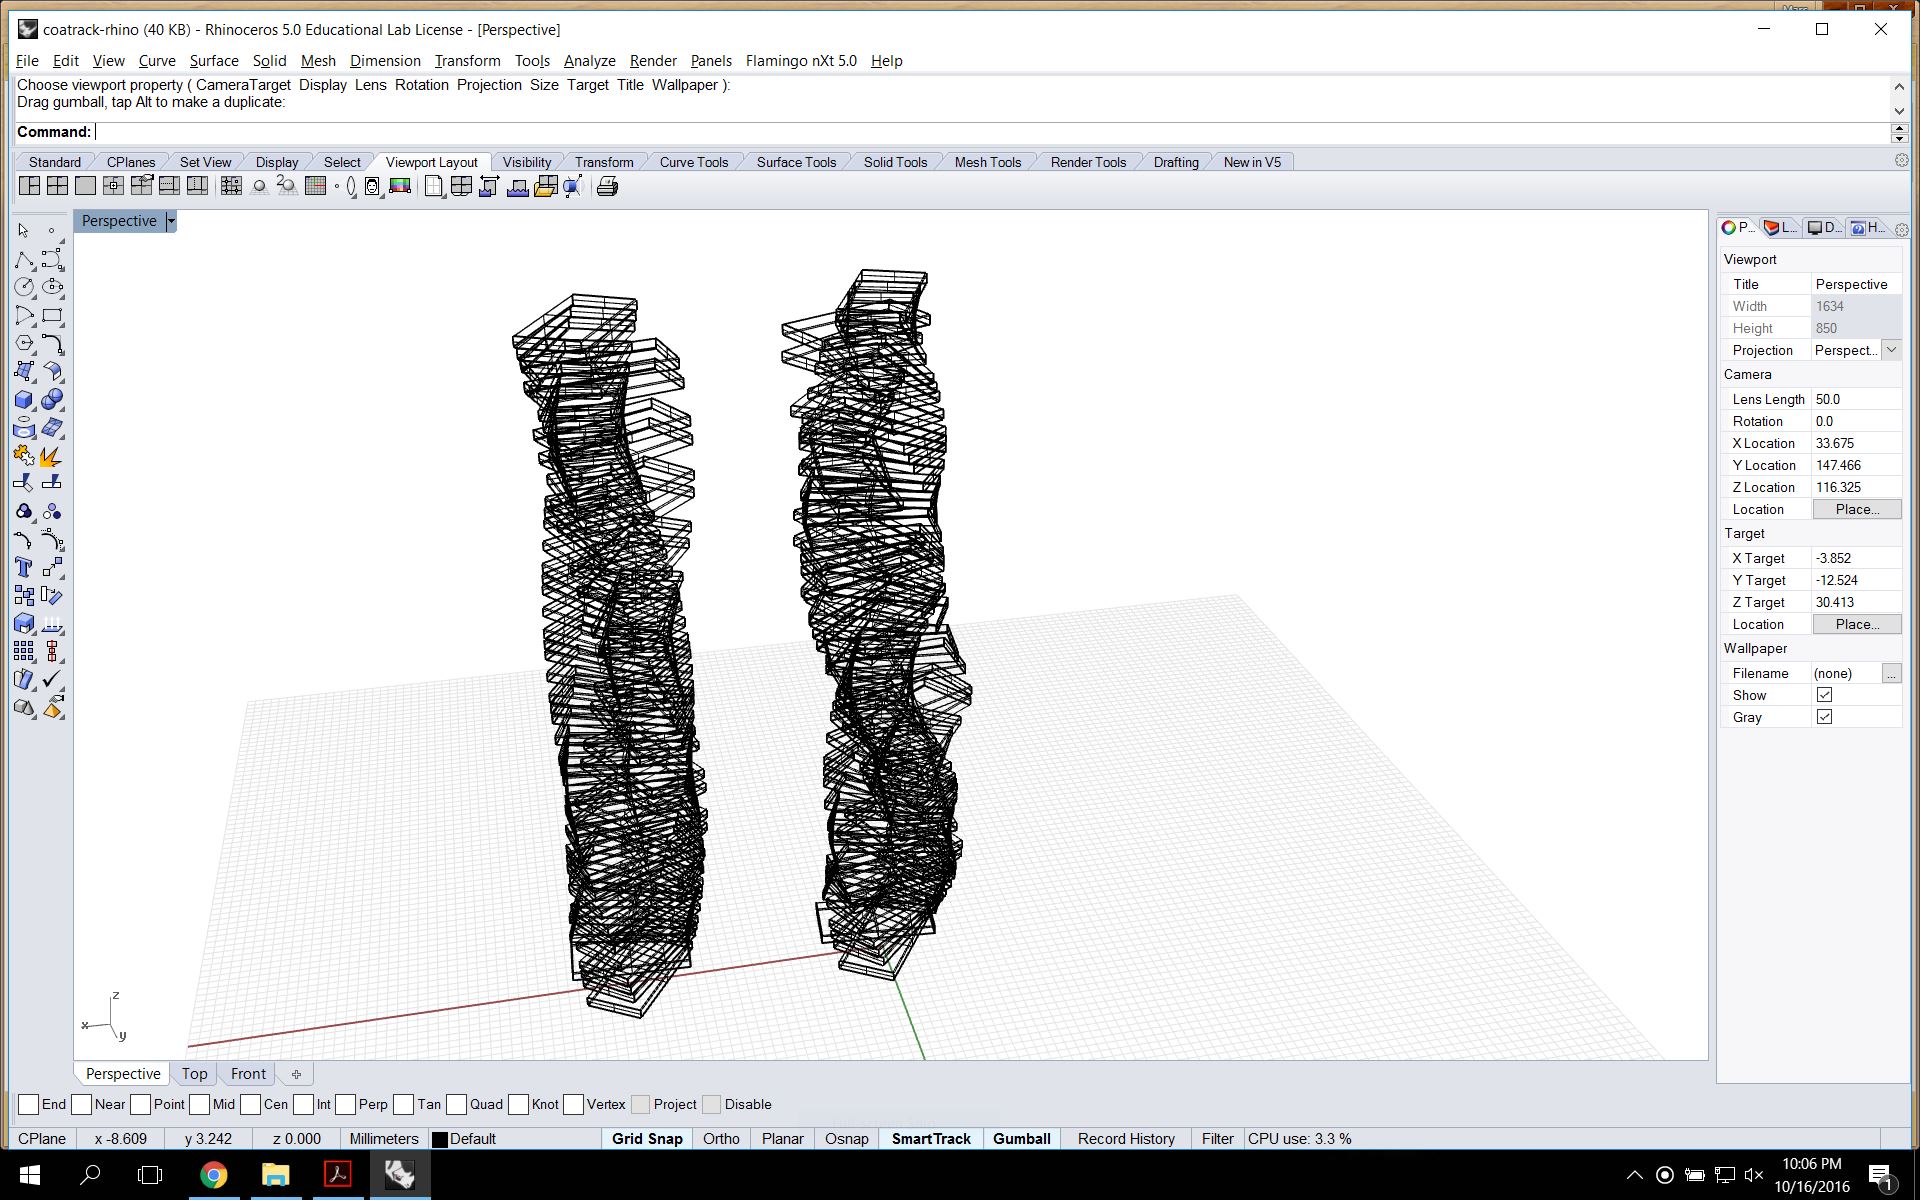Open the Curve menu
This screenshot has width=1920, height=1200.
[157, 61]
